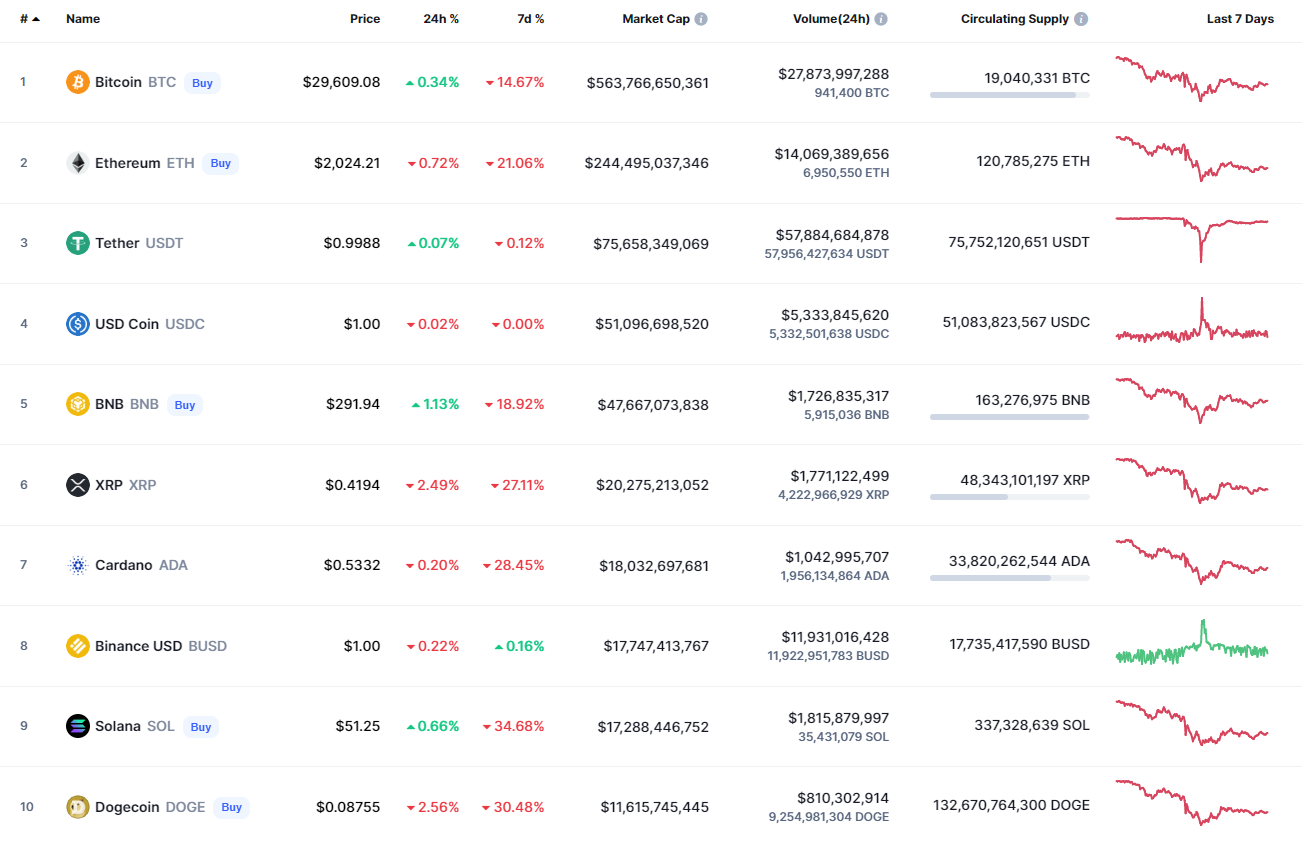1302x843 pixels.
Task: Click the Solana logo icon
Action: click(78, 726)
